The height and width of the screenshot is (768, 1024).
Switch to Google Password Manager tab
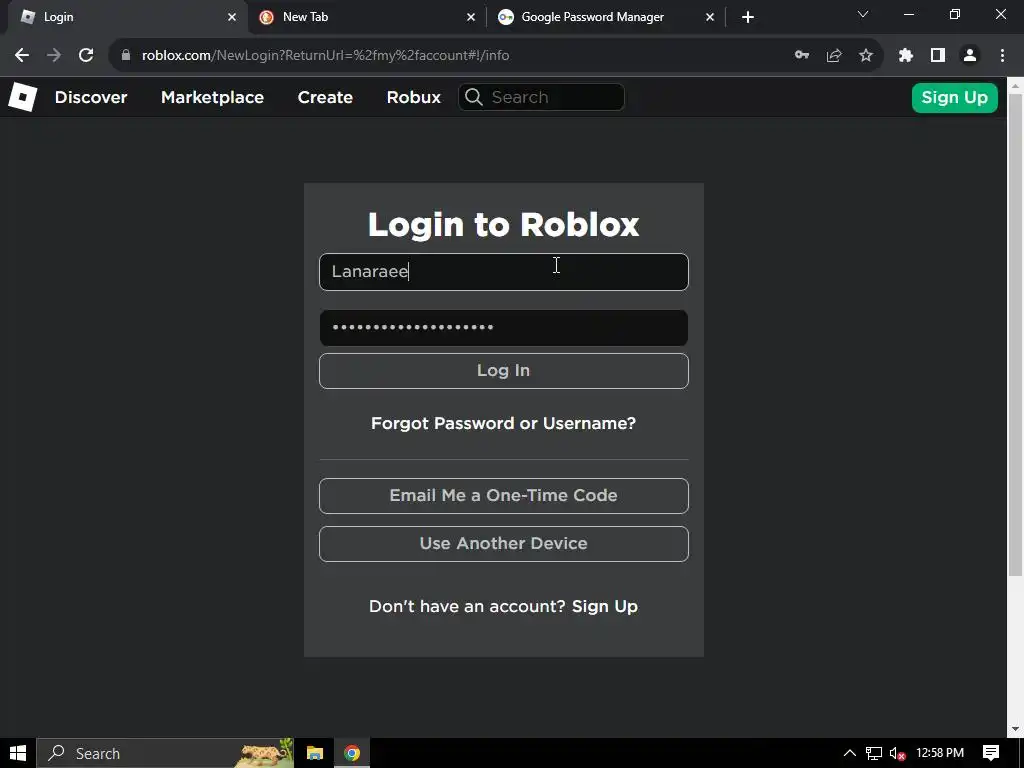tap(604, 17)
